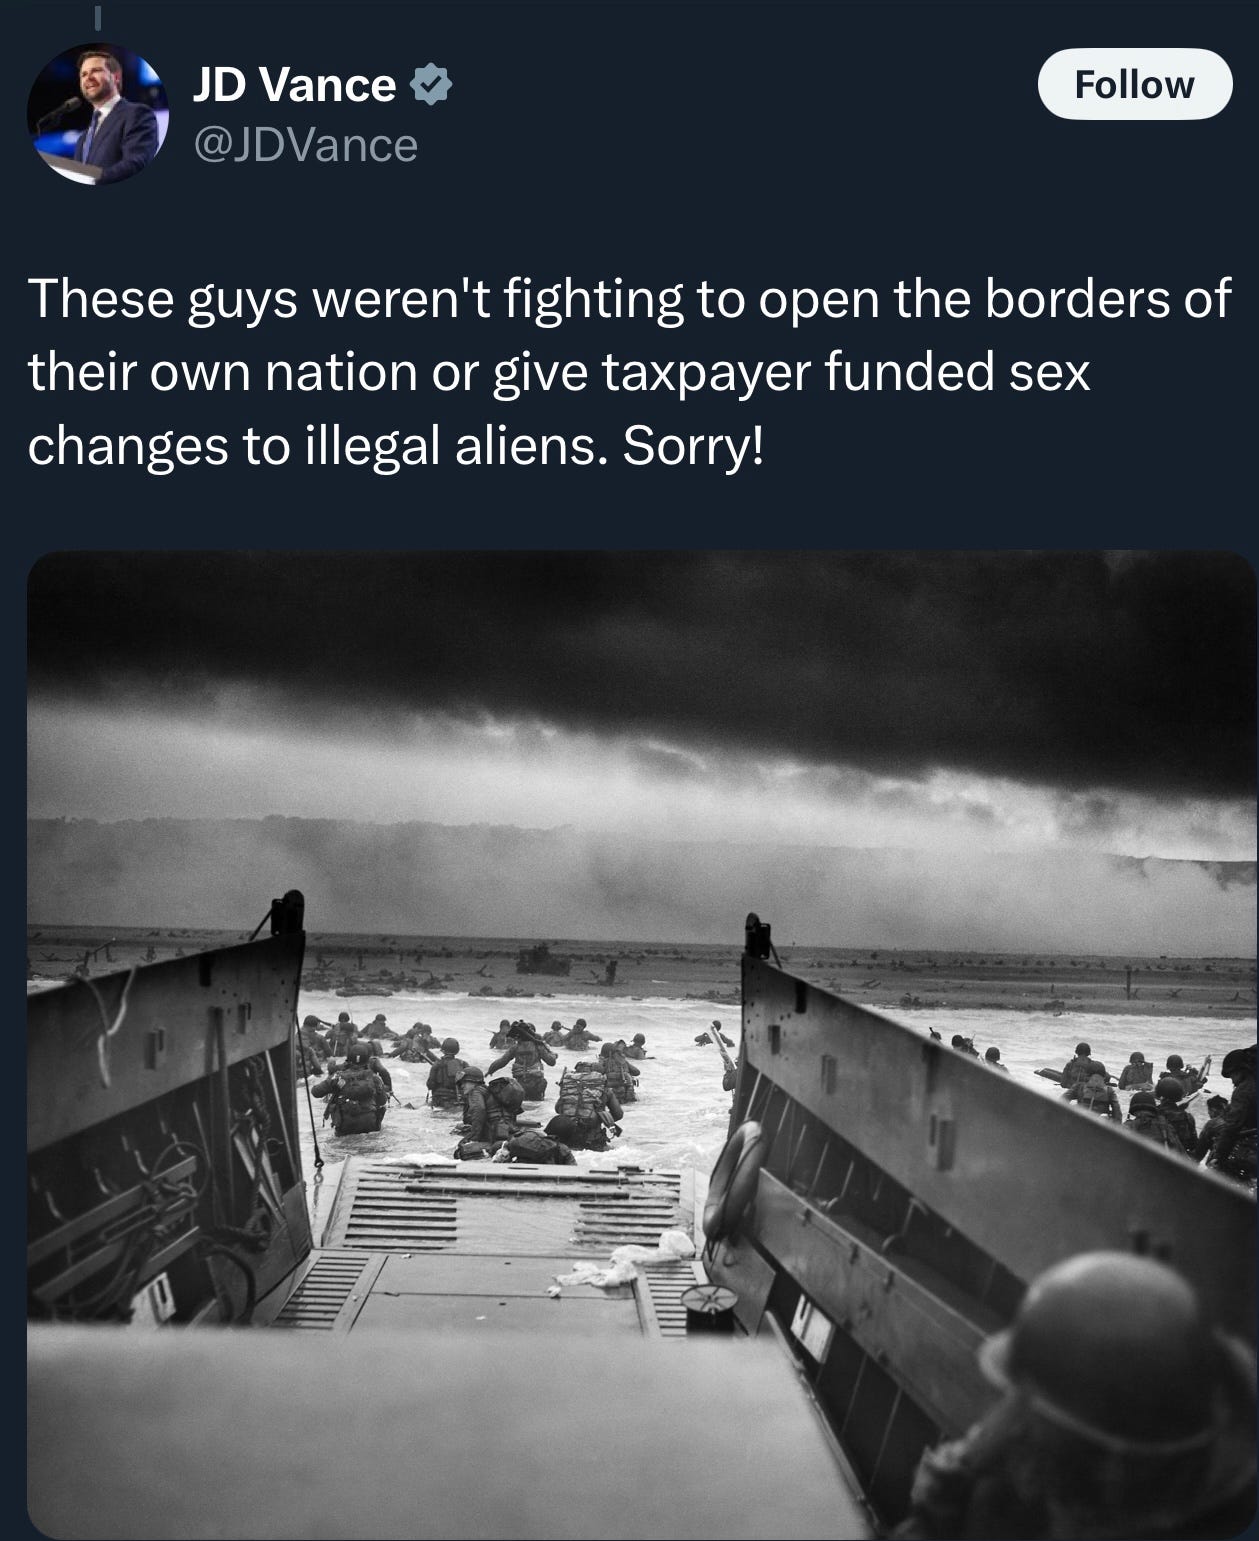Open JD Vance's profile picture

coord(97,113)
